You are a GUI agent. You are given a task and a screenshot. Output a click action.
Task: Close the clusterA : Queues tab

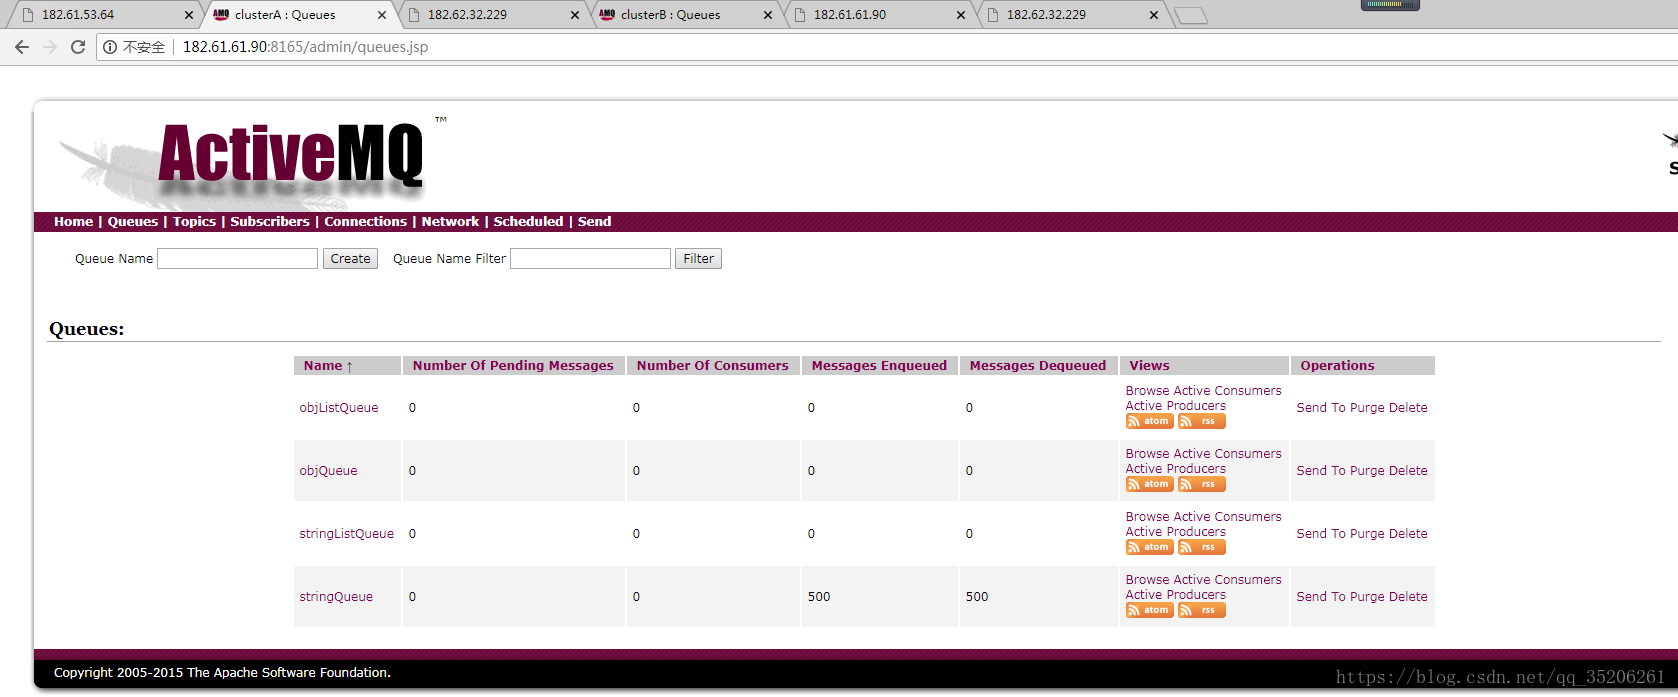click(382, 15)
